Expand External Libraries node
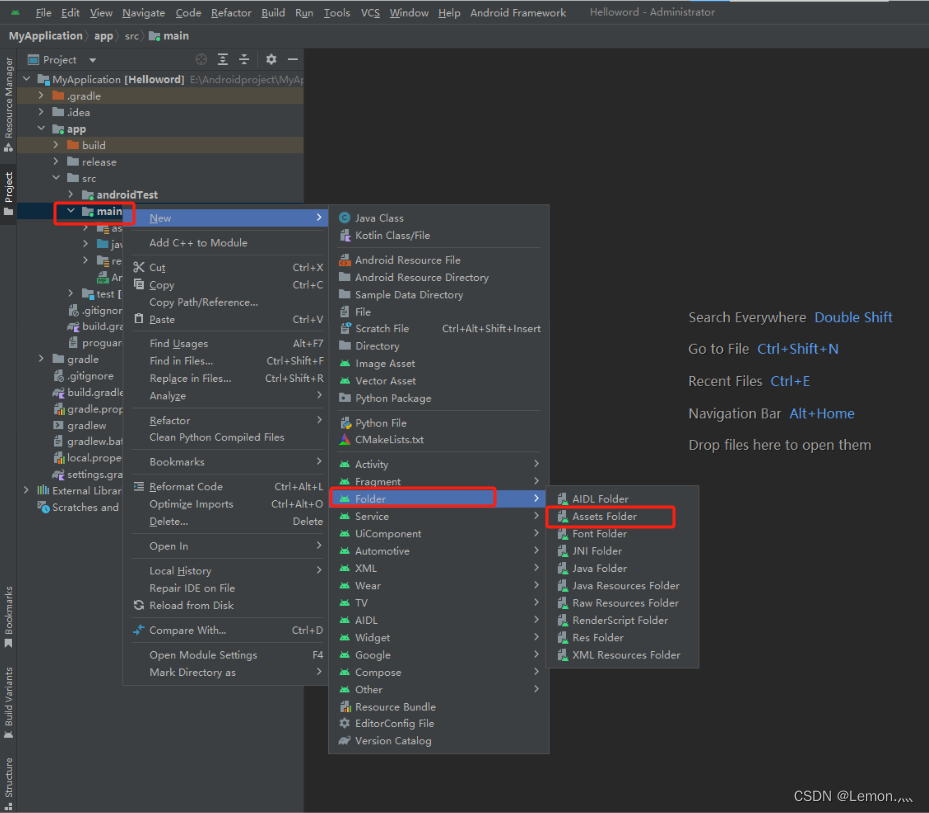Image resolution: width=929 pixels, height=813 pixels. coord(26,491)
